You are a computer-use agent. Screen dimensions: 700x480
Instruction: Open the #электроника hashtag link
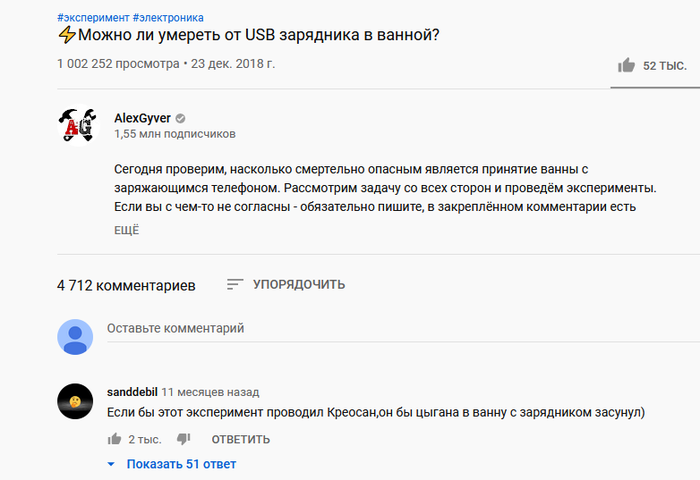pyautogui.click(x=168, y=18)
